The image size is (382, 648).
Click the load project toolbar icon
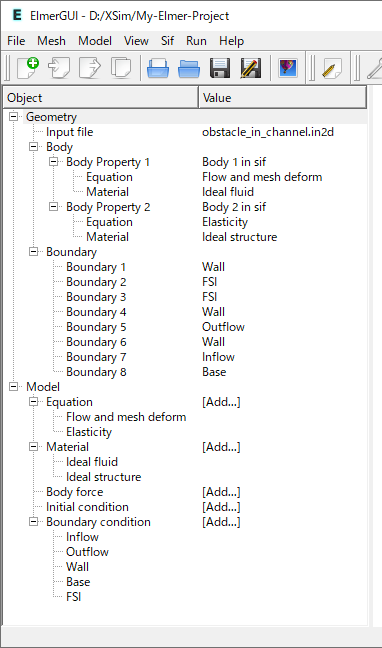point(59,67)
